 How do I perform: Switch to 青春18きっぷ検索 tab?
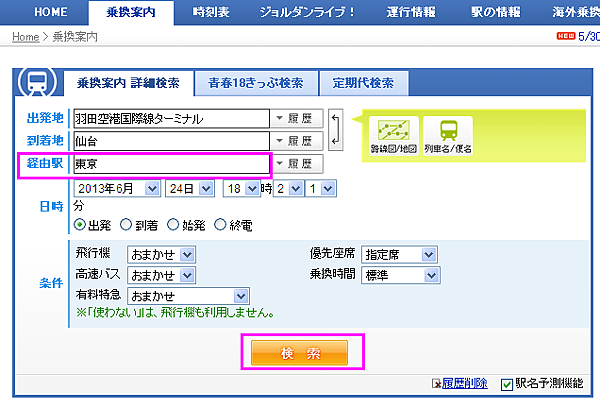[256, 83]
